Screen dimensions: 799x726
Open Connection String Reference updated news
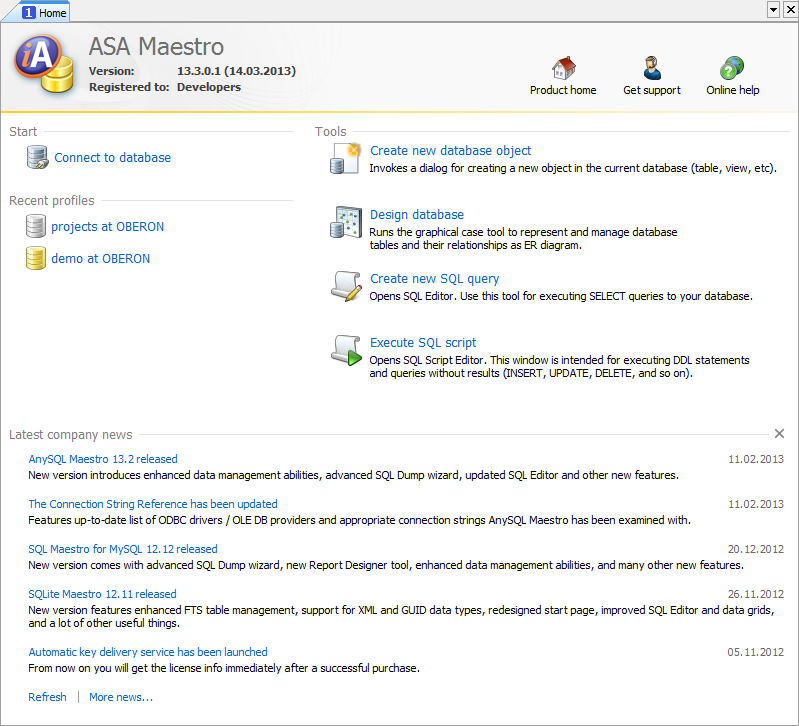pyautogui.click(x=153, y=504)
